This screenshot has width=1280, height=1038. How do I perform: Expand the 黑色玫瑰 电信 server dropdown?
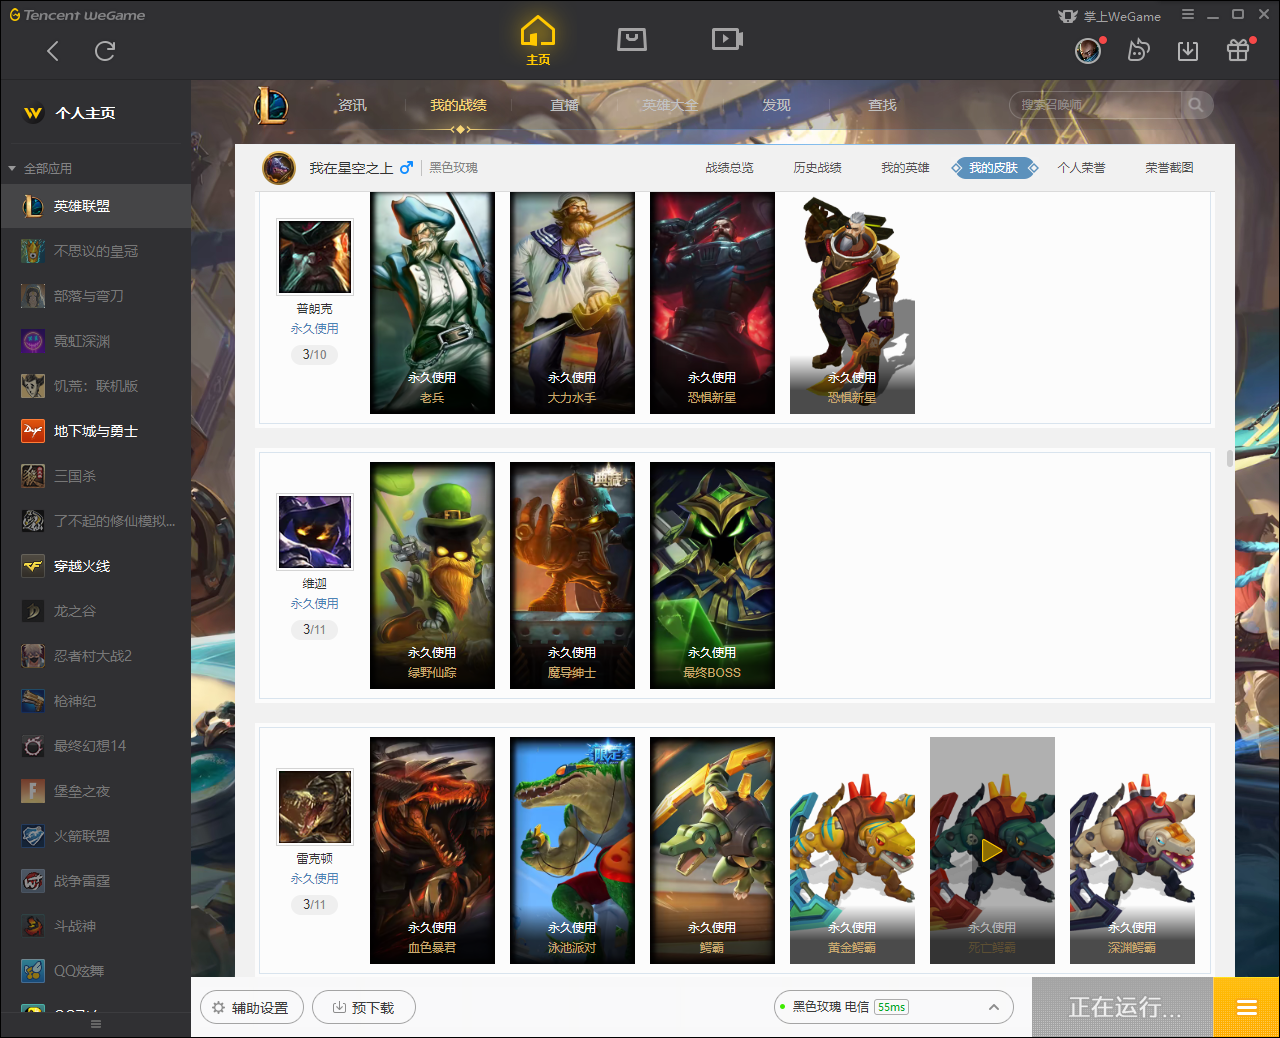(x=894, y=1007)
